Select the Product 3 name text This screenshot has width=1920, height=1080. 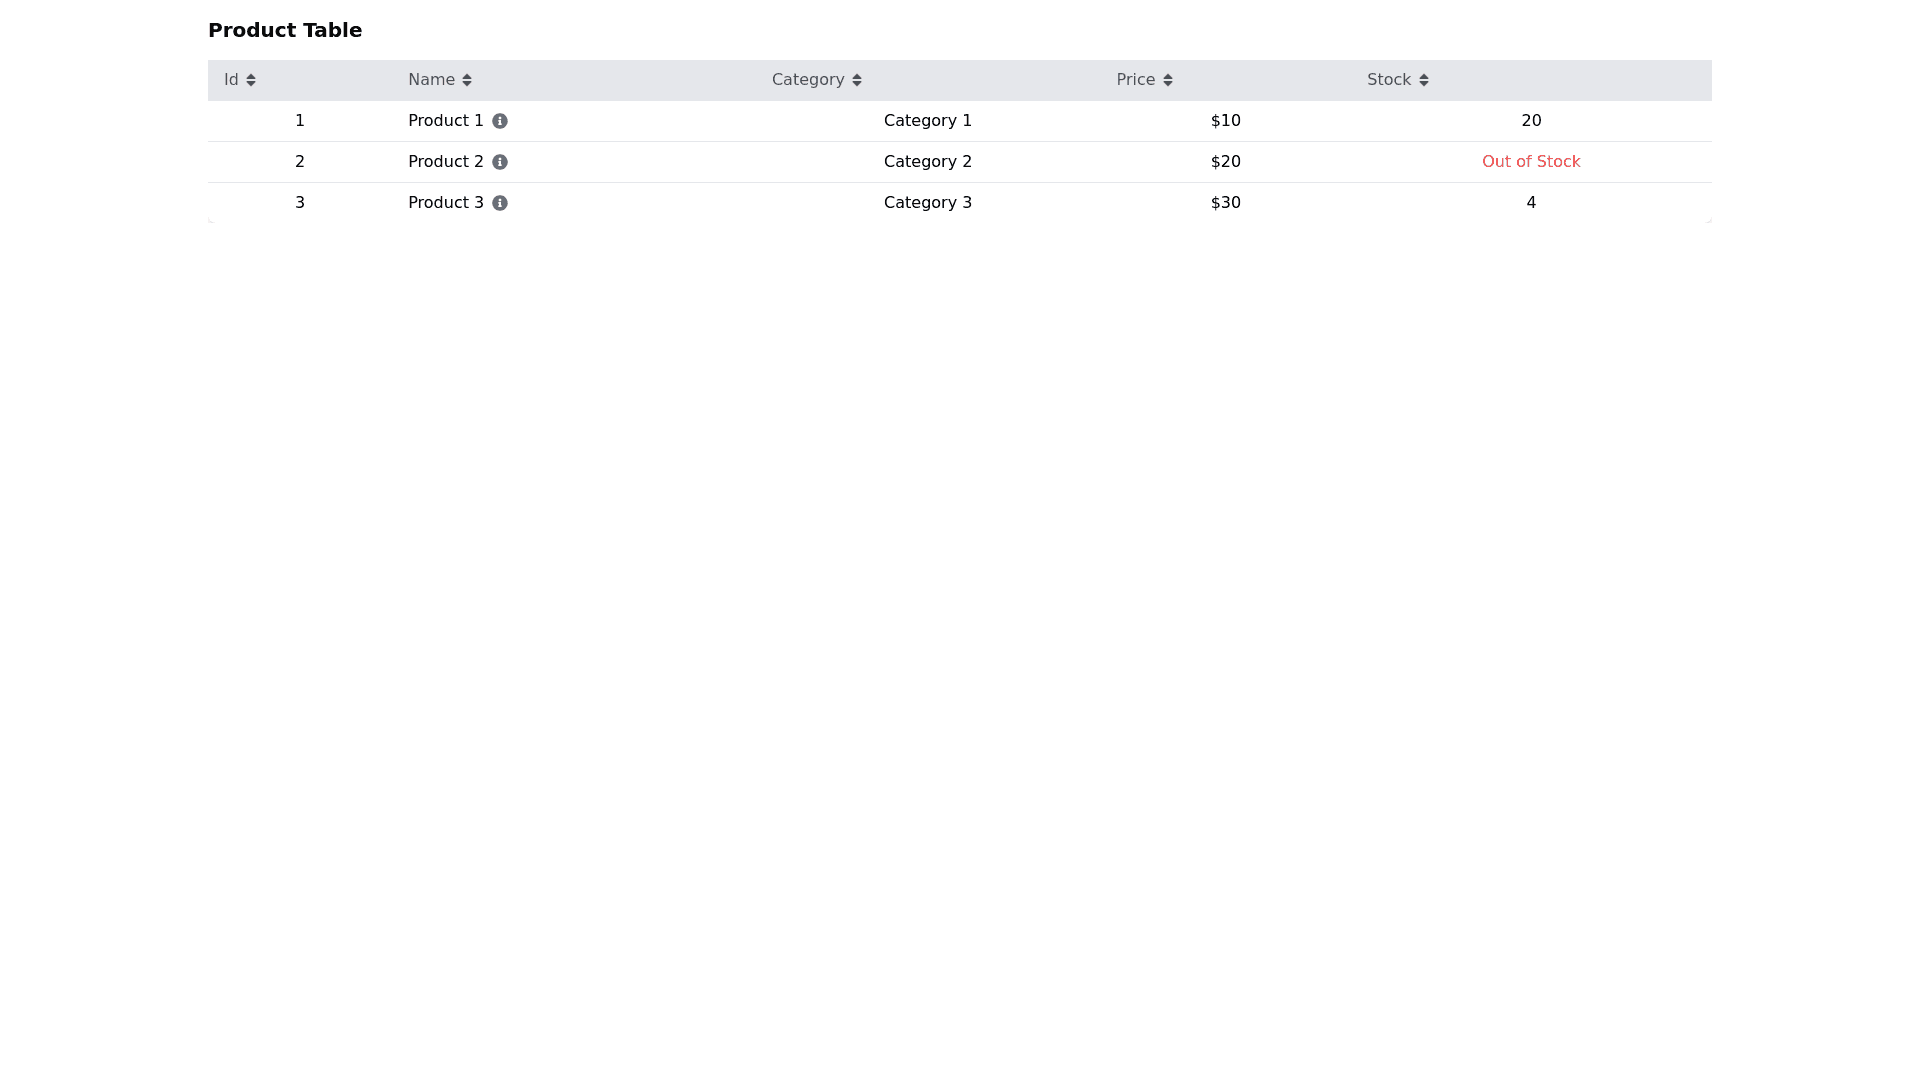[x=445, y=203]
